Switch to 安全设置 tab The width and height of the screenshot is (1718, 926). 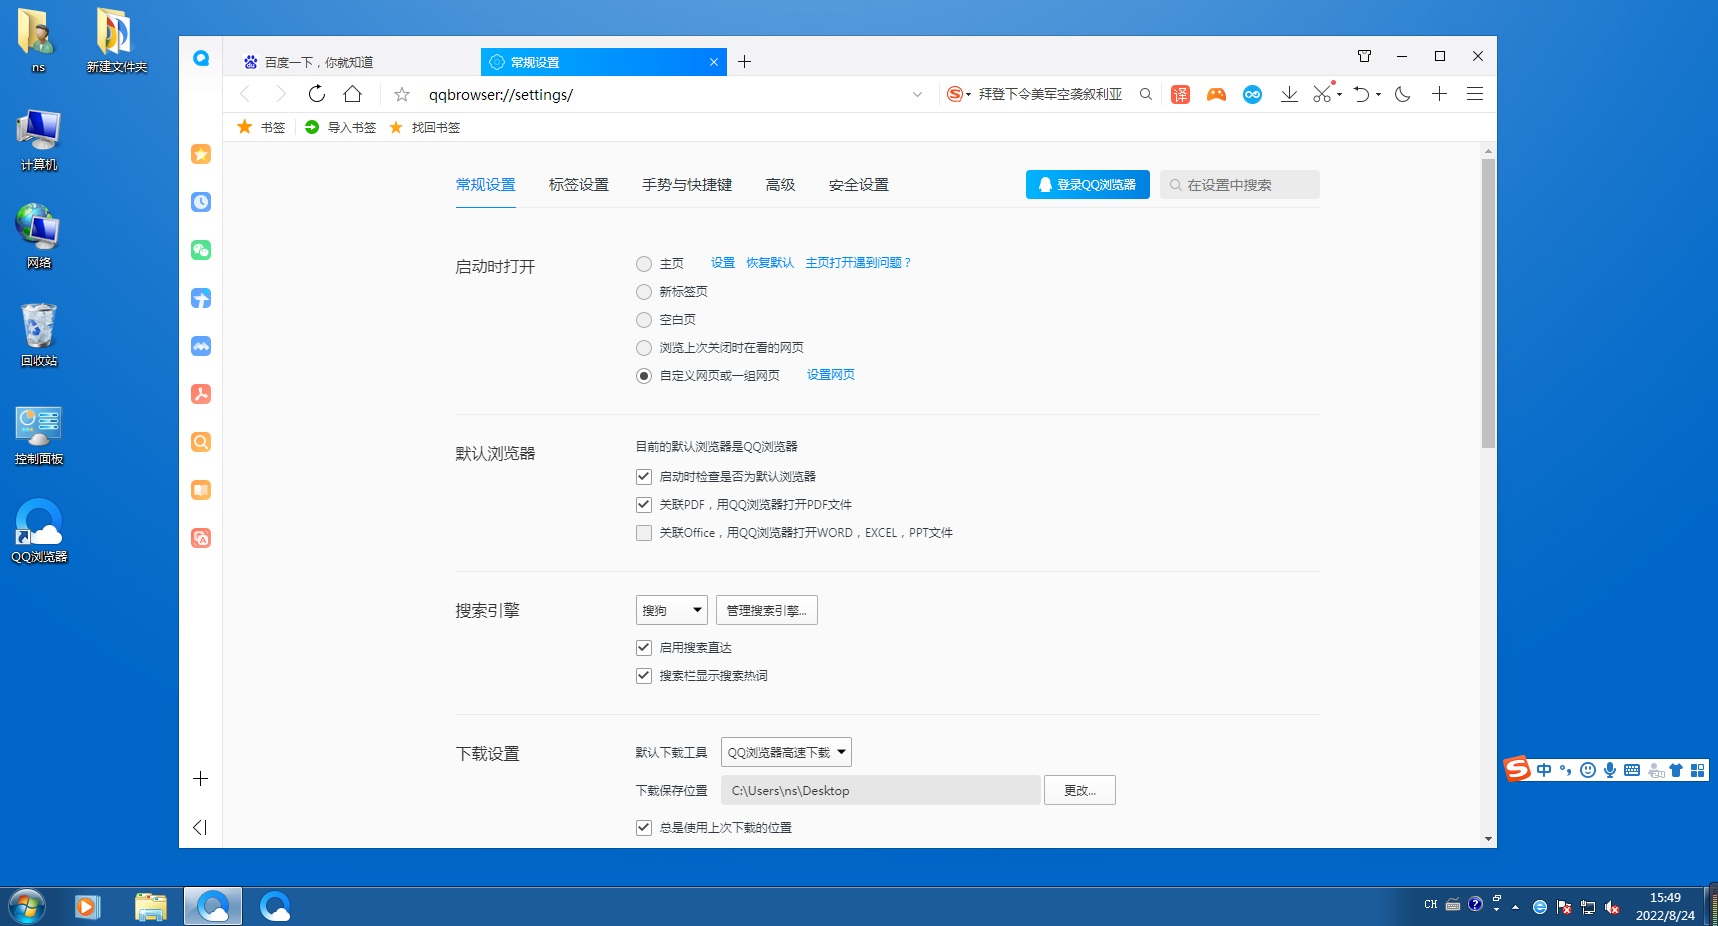pyautogui.click(x=859, y=185)
